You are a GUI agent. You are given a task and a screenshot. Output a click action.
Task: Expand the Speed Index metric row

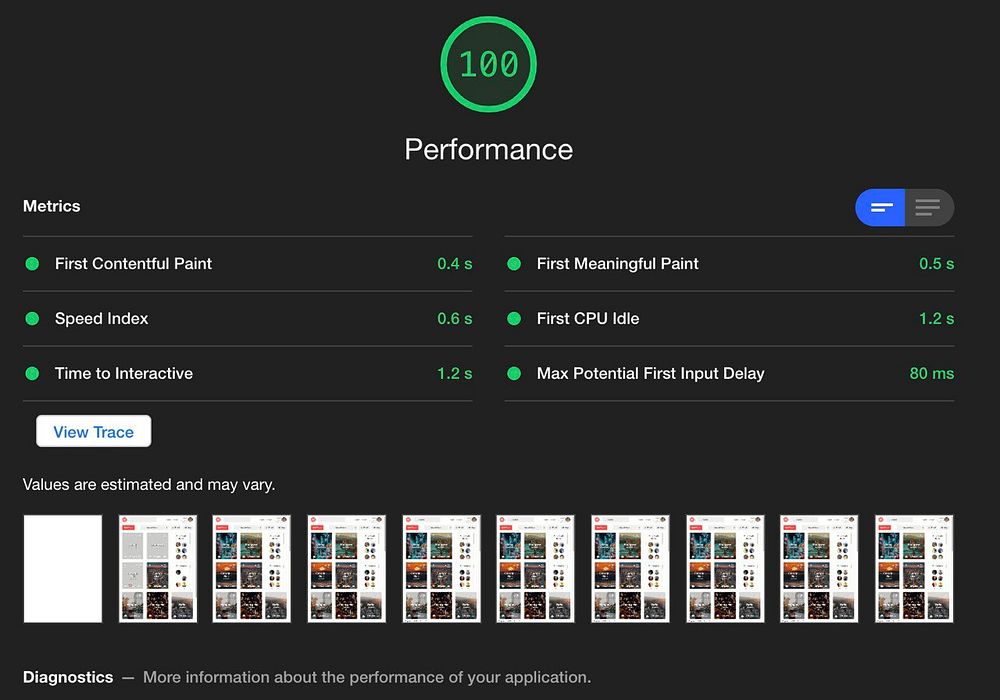[x=247, y=319]
